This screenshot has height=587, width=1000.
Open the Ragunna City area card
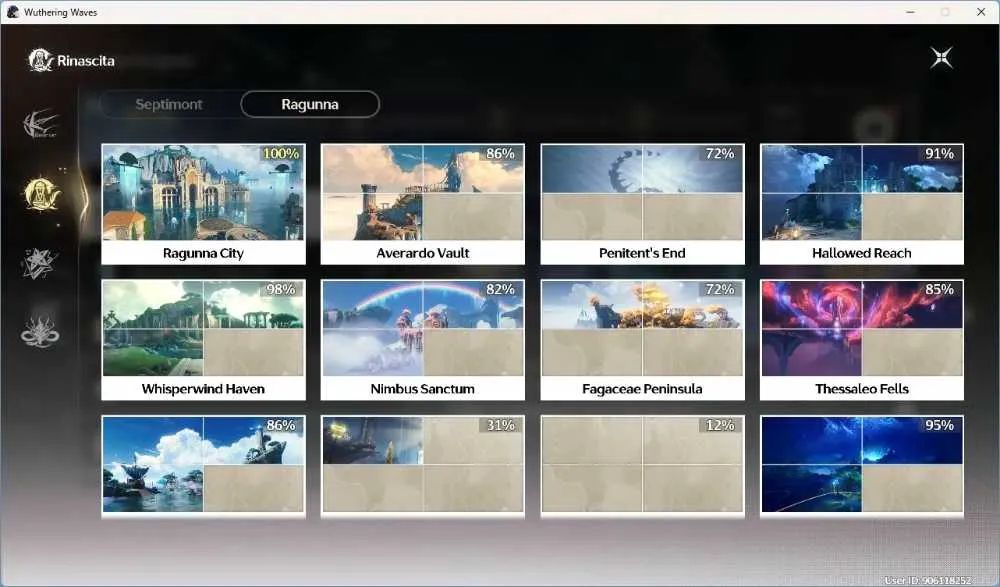click(x=203, y=204)
